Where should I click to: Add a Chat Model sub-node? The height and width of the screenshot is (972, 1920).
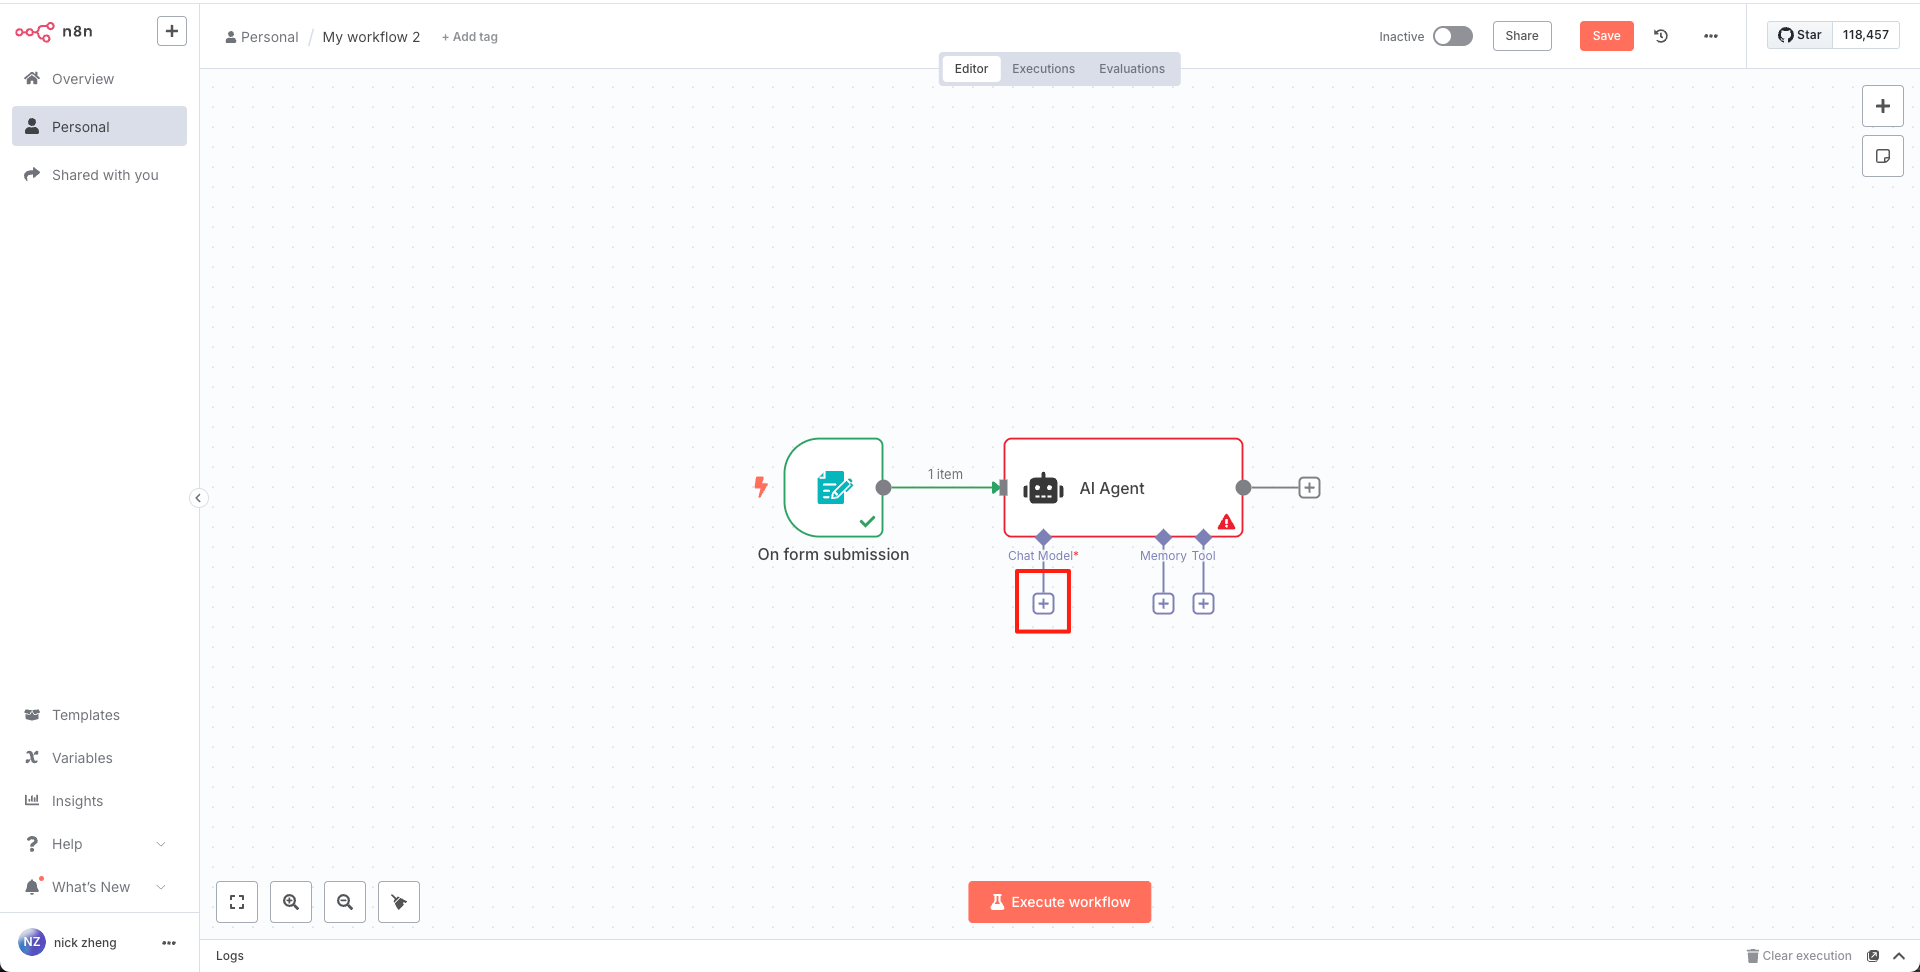(1043, 604)
